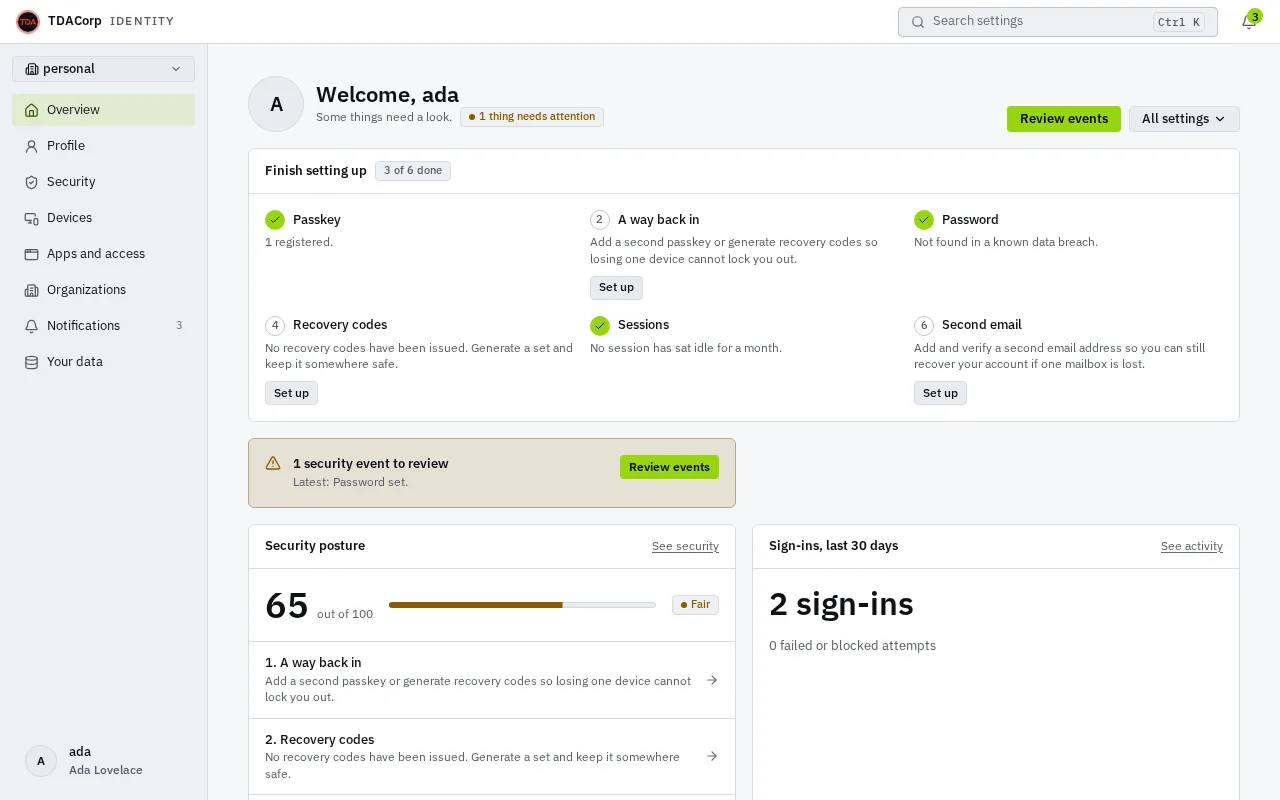Open Apps and access section
The width and height of the screenshot is (1280, 800).
point(103,254)
